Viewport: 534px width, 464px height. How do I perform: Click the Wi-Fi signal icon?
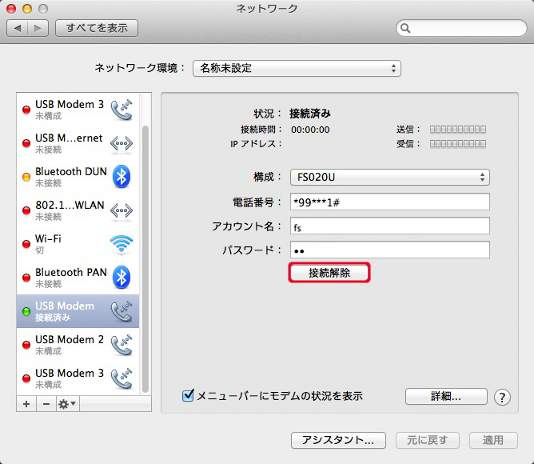coord(122,244)
